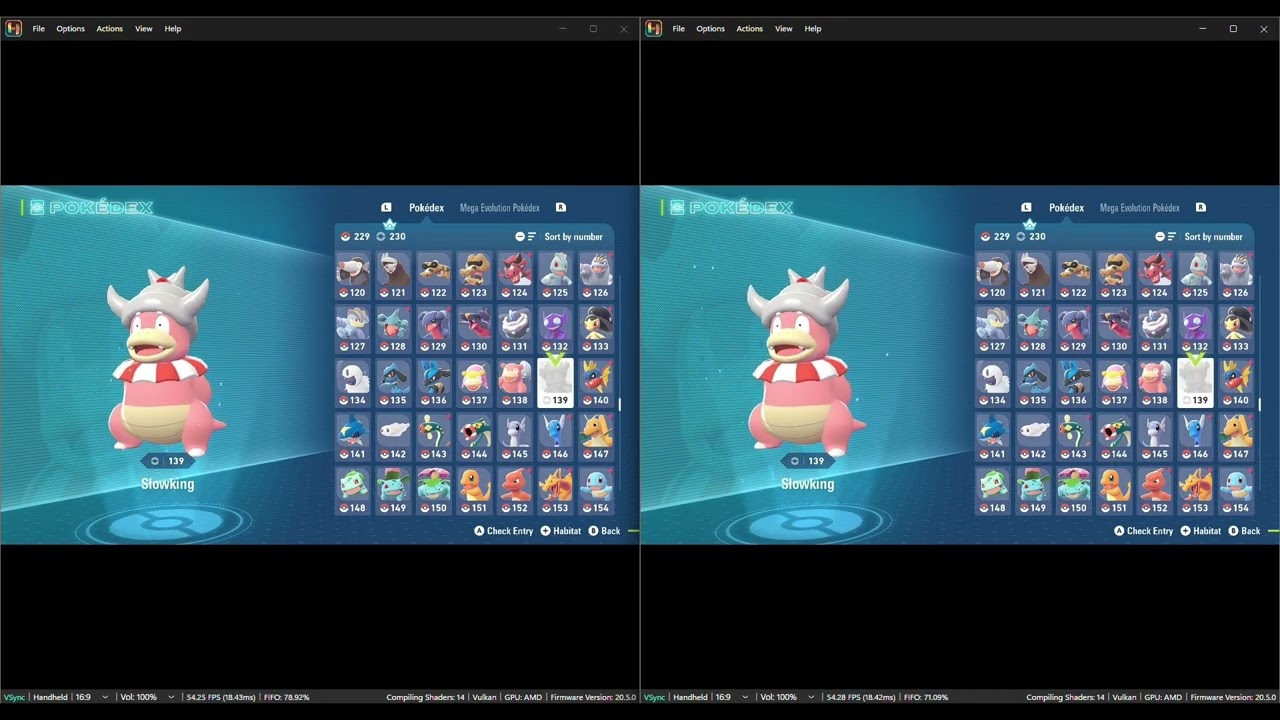
Task: Open Help menu in right window
Action: click(813, 29)
